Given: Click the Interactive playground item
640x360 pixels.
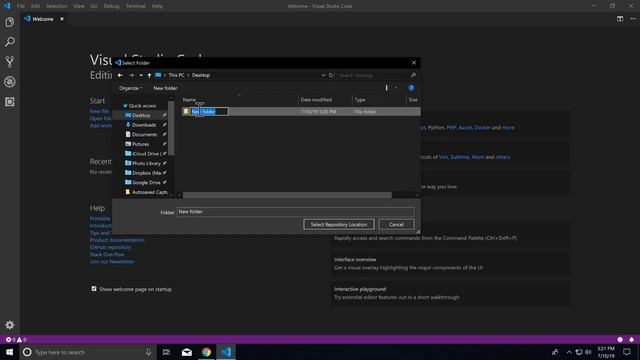Looking at the screenshot, I should (449, 293).
